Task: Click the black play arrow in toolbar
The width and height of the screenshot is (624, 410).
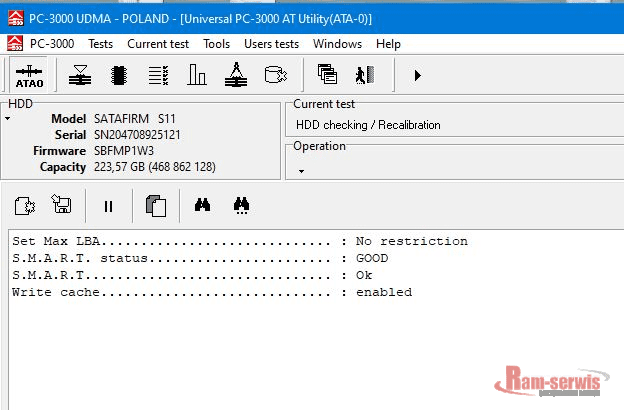Action: (x=417, y=75)
